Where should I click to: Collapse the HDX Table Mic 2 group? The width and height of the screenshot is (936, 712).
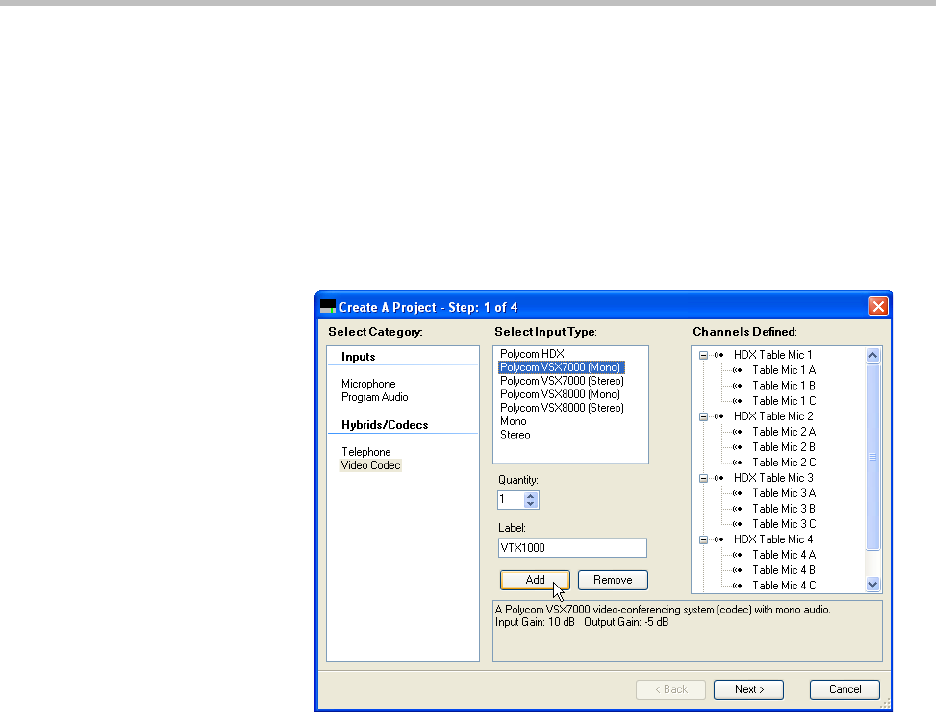703,416
